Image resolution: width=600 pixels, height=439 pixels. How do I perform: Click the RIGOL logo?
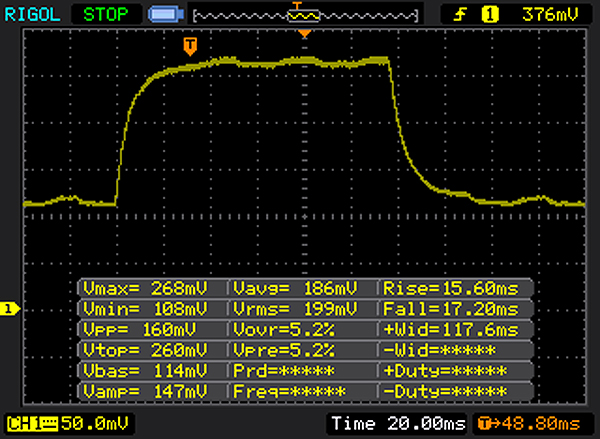coord(32,15)
